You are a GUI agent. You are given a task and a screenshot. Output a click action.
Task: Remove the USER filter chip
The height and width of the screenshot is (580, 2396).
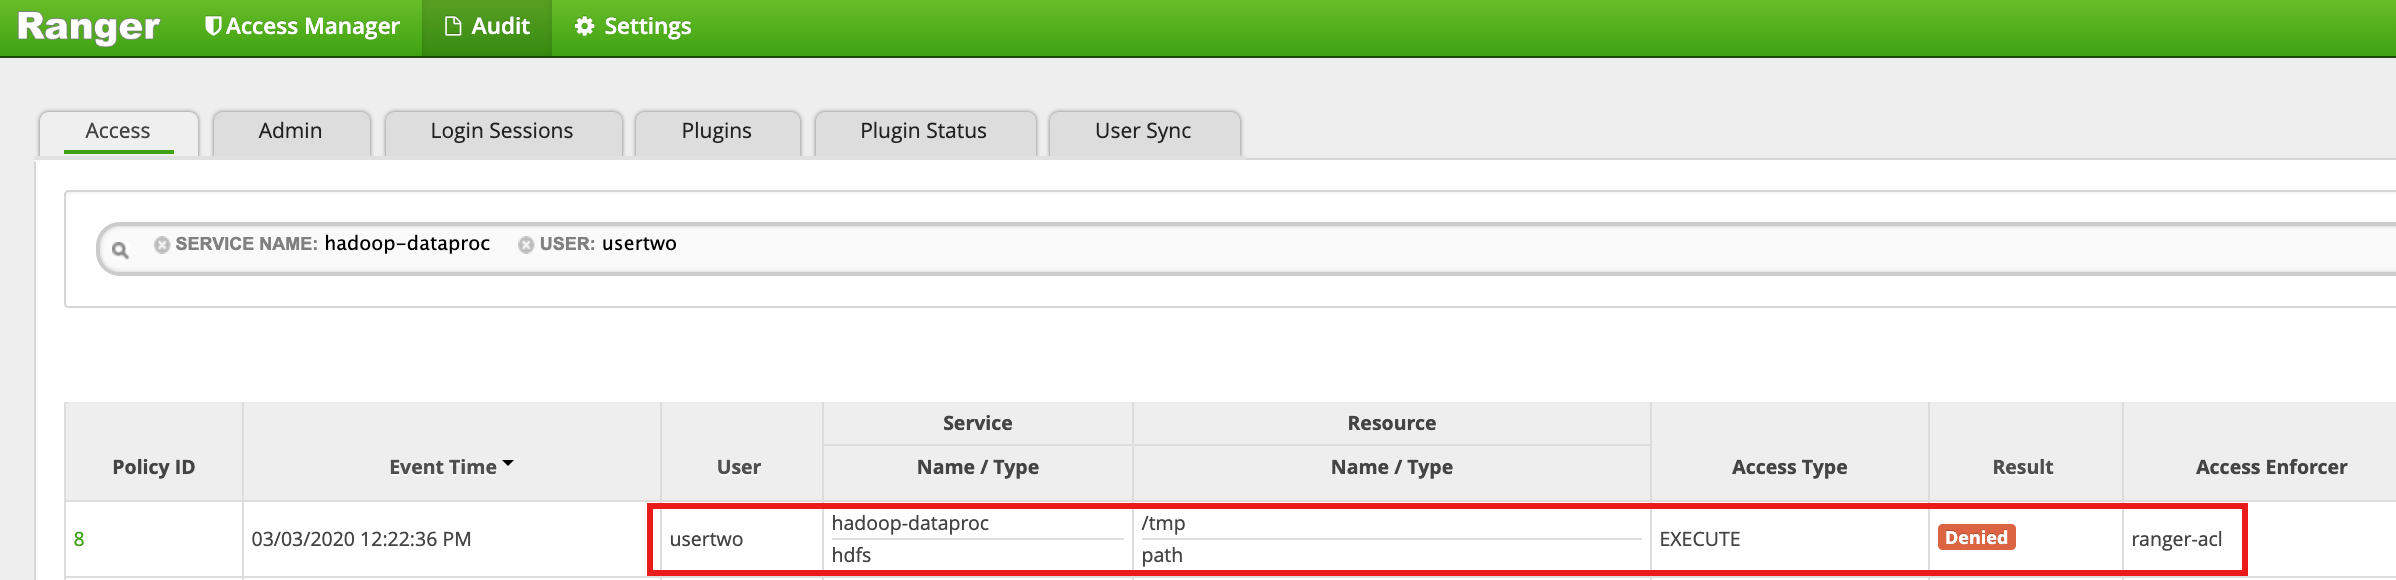coord(525,245)
